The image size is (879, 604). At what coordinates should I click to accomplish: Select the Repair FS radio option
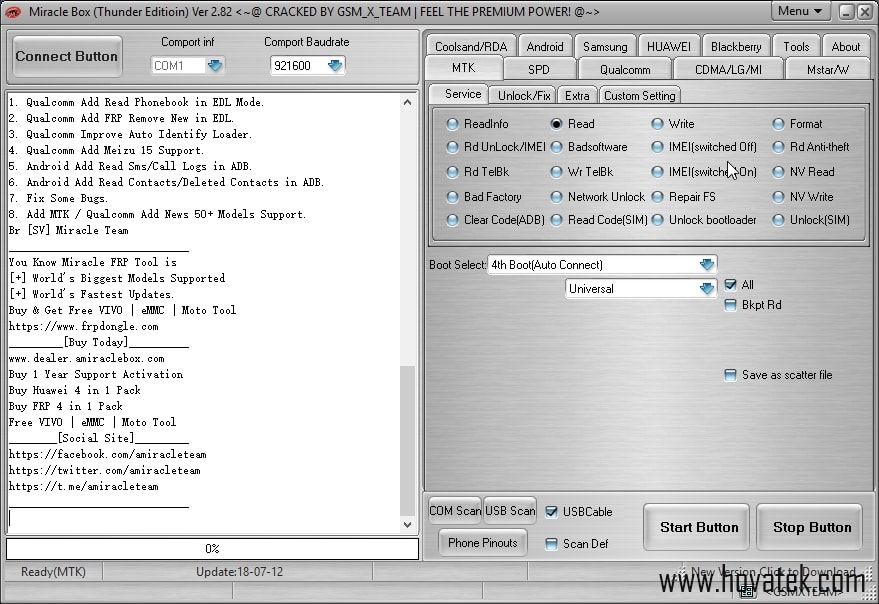pos(657,197)
